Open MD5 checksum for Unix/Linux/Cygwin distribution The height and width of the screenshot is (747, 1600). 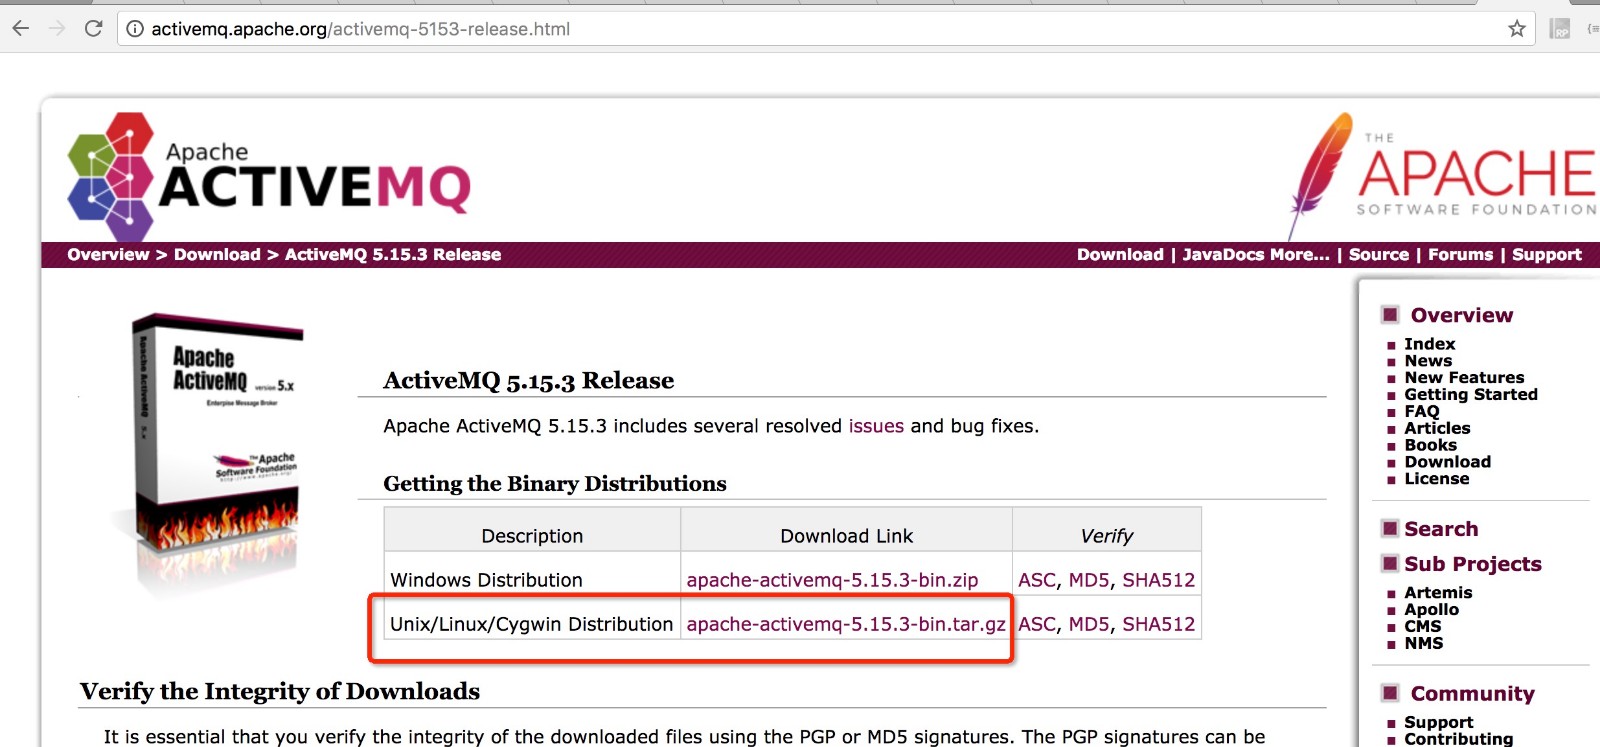[1089, 624]
